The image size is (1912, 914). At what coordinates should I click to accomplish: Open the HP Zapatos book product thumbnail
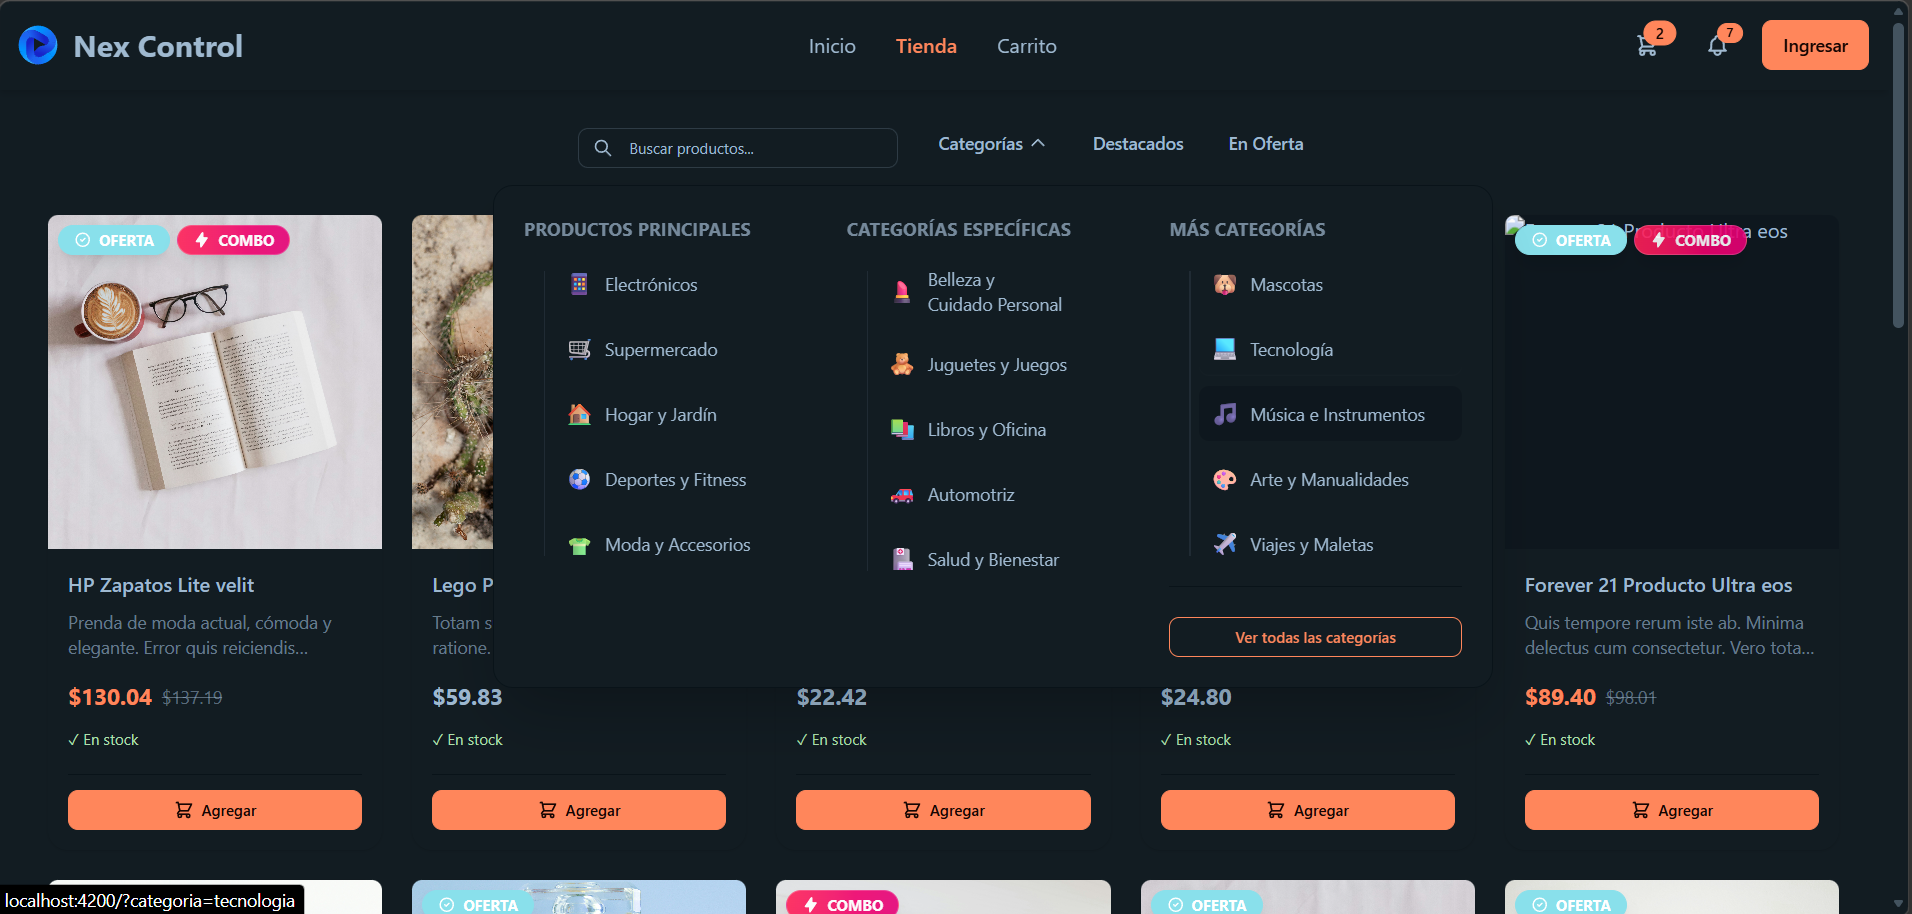215,400
